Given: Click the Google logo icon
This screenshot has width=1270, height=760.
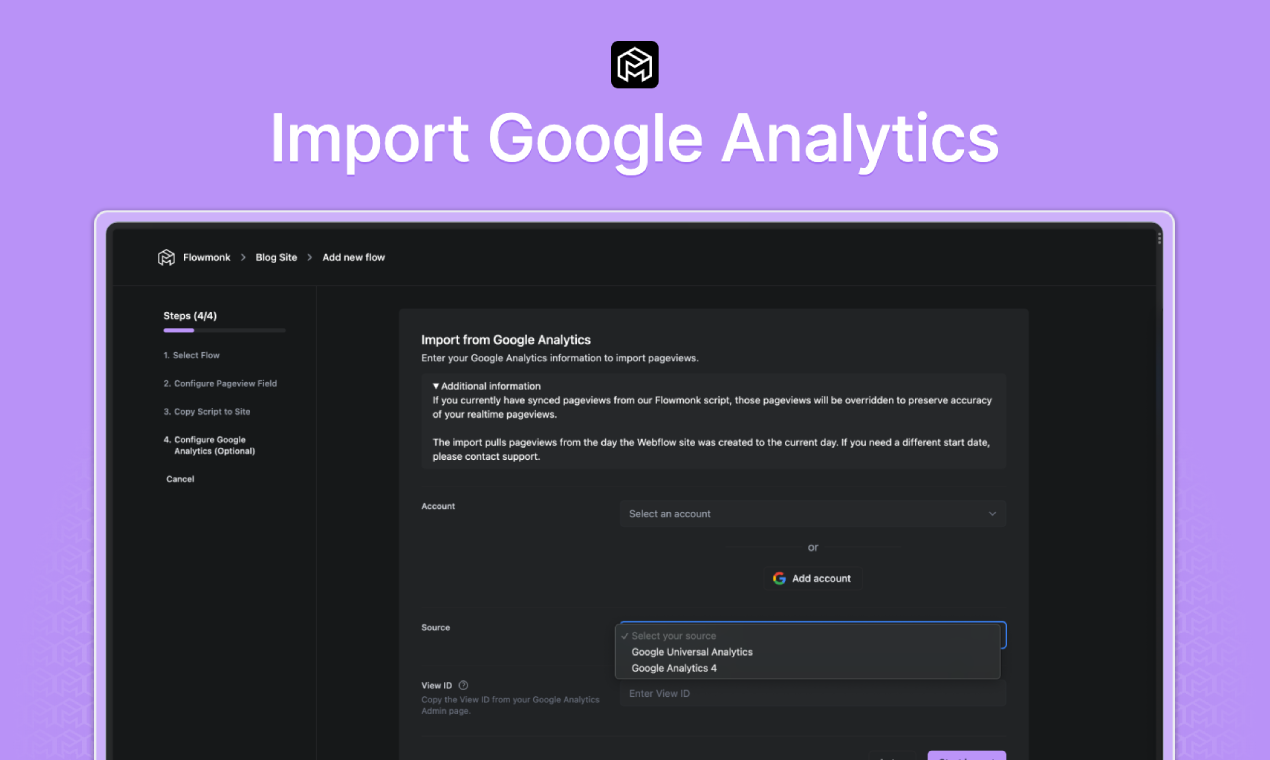Looking at the screenshot, I should (779, 578).
